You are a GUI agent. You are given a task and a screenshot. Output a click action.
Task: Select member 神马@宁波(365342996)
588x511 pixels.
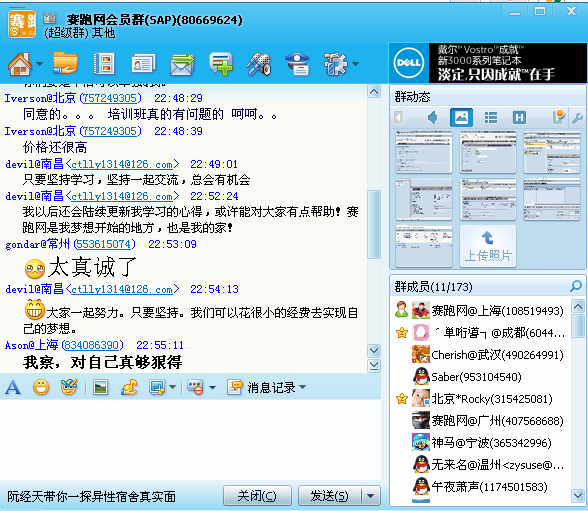(x=481, y=443)
